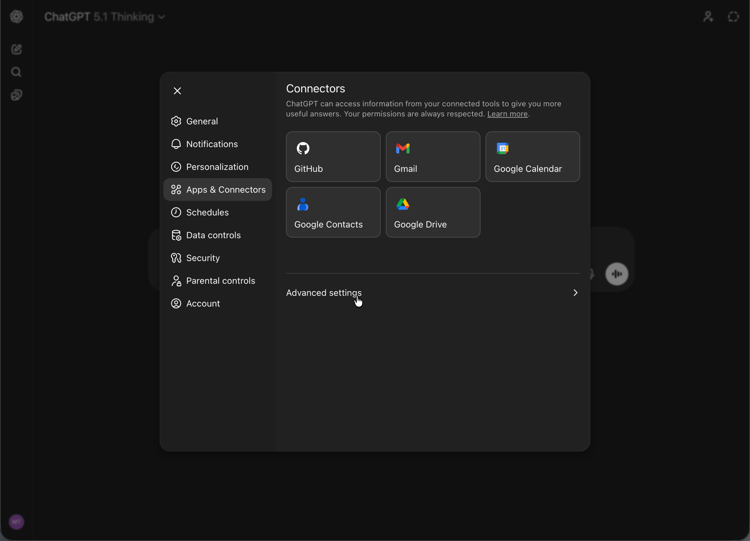The width and height of the screenshot is (750, 541).
Task: Close the settings dialog with the X
Action: pos(177,91)
